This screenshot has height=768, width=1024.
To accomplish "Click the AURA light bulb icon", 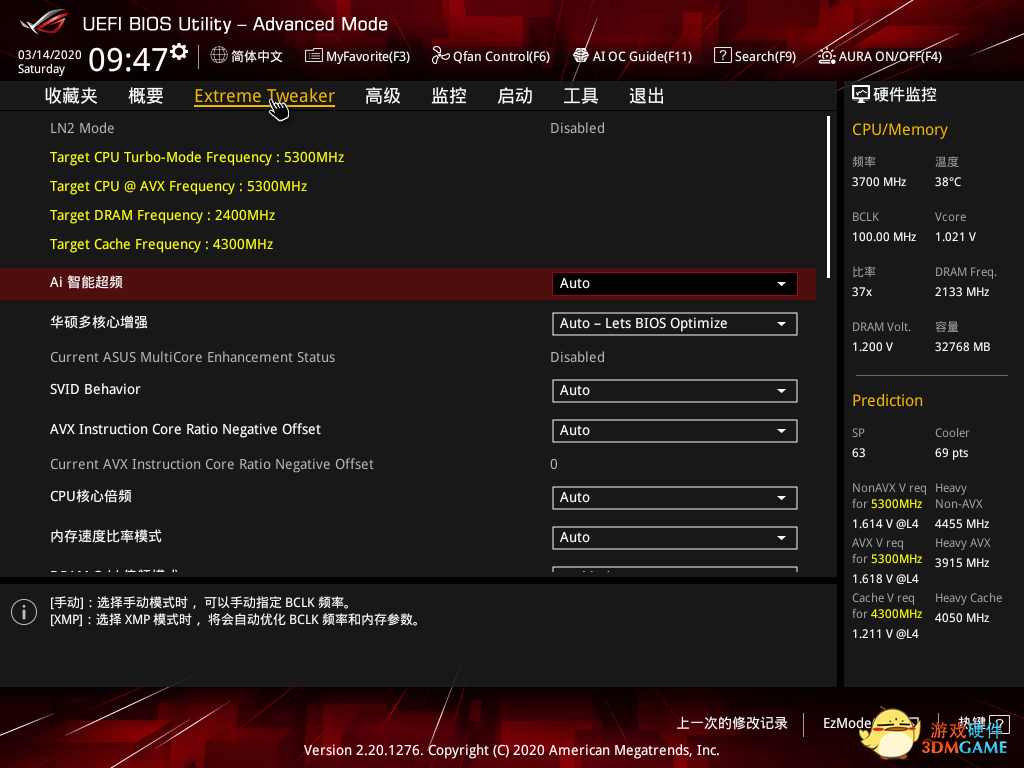I will pos(826,56).
